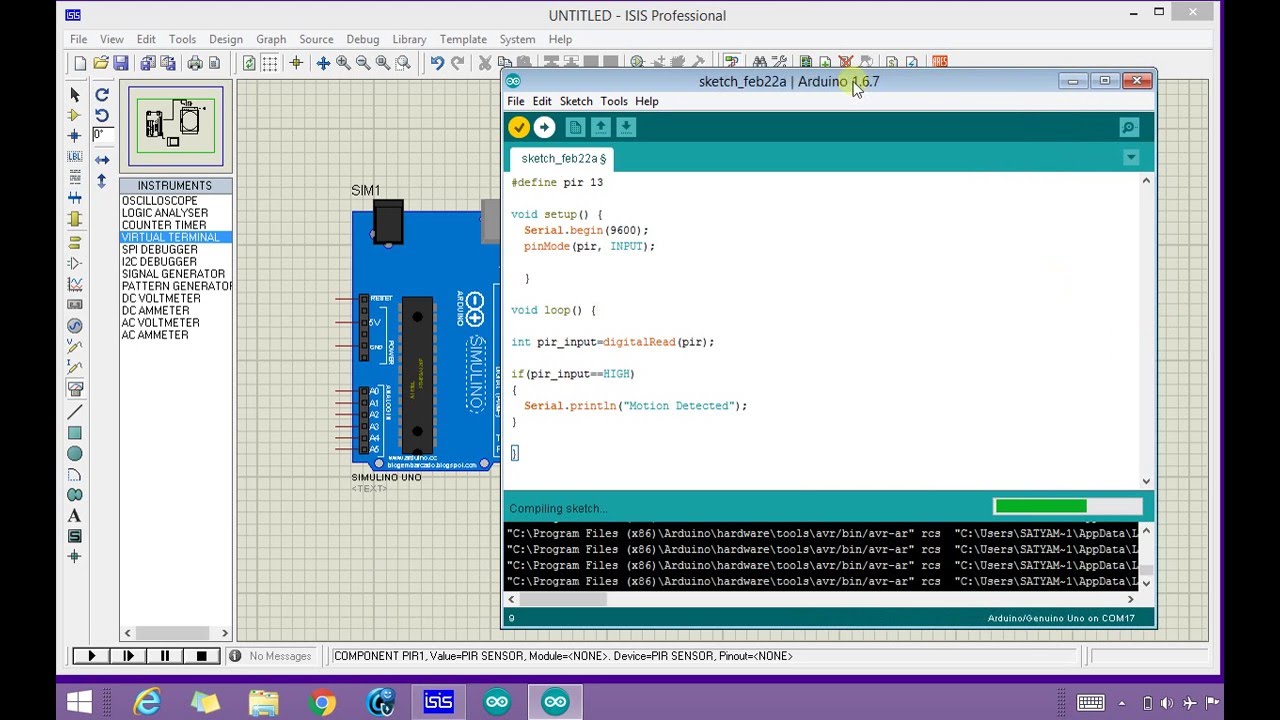This screenshot has height=720, width=1280.
Task: Click Centre at cursor pan icon in ISIS
Action: (x=323, y=63)
